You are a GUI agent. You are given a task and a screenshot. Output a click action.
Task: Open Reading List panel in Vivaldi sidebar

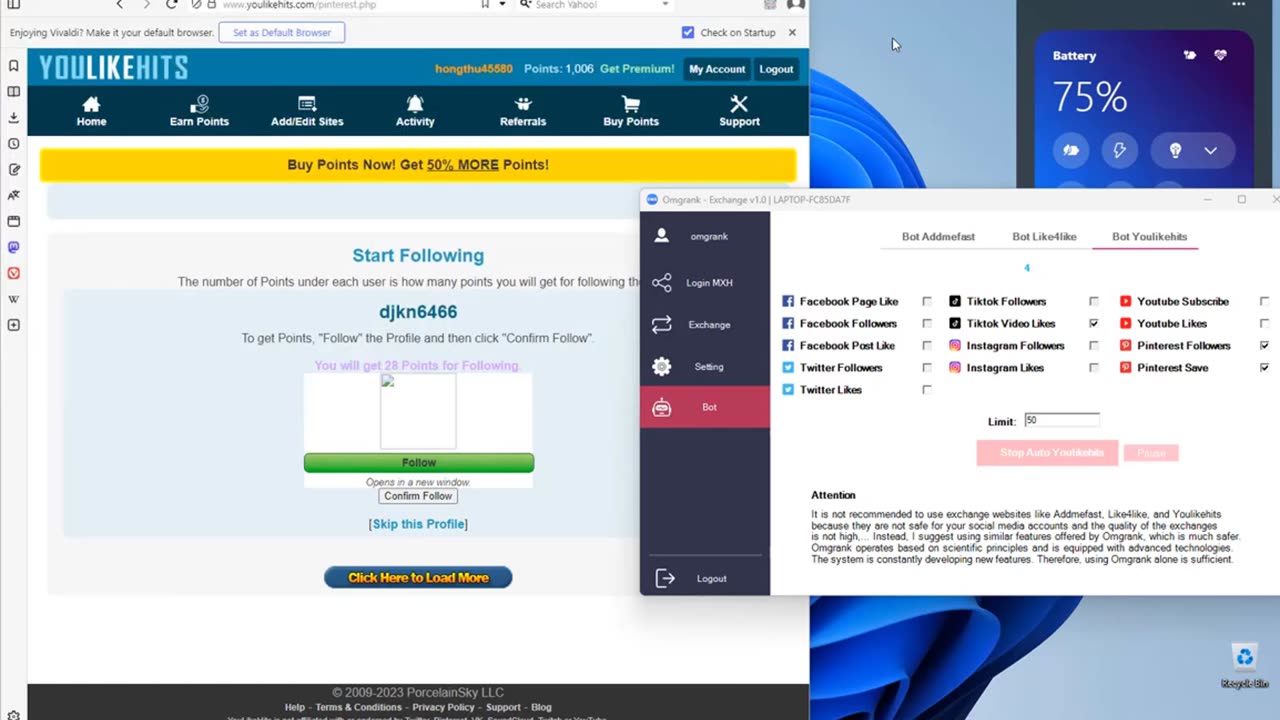pos(13,92)
